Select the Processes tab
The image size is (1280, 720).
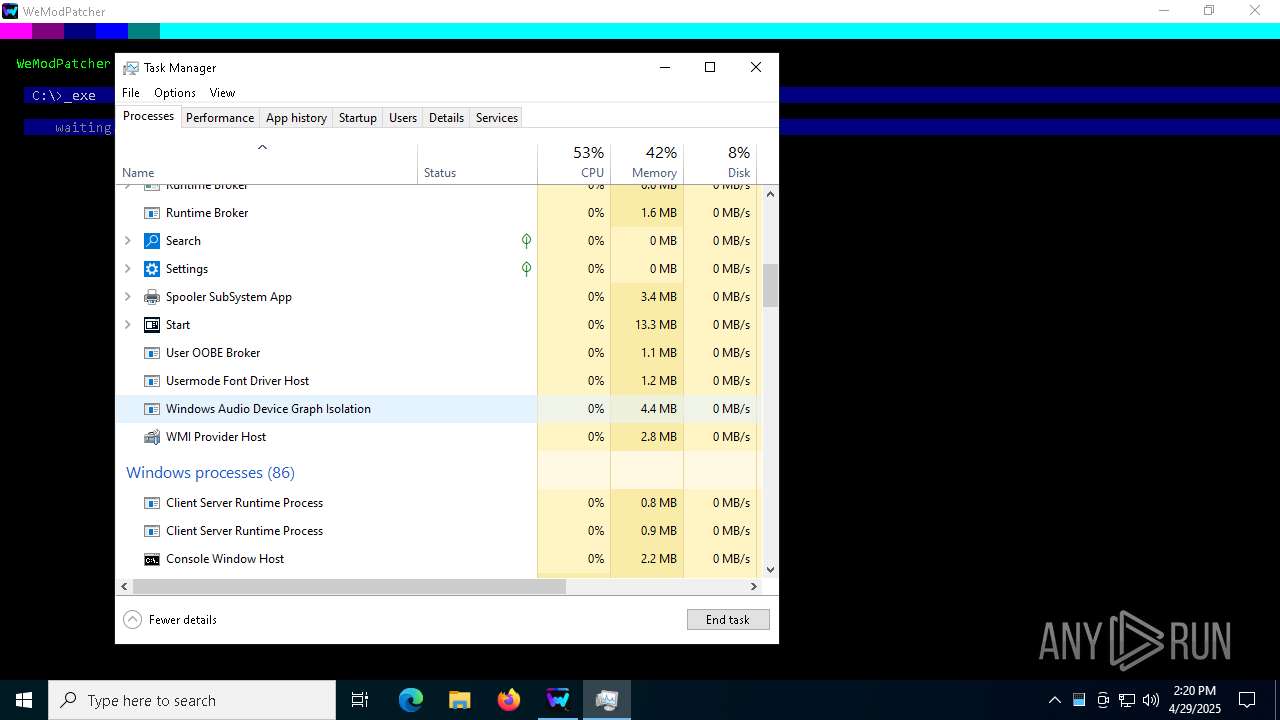148,116
